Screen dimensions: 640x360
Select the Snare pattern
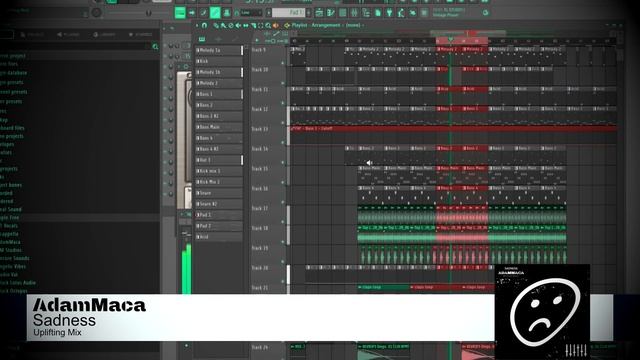tap(219, 193)
